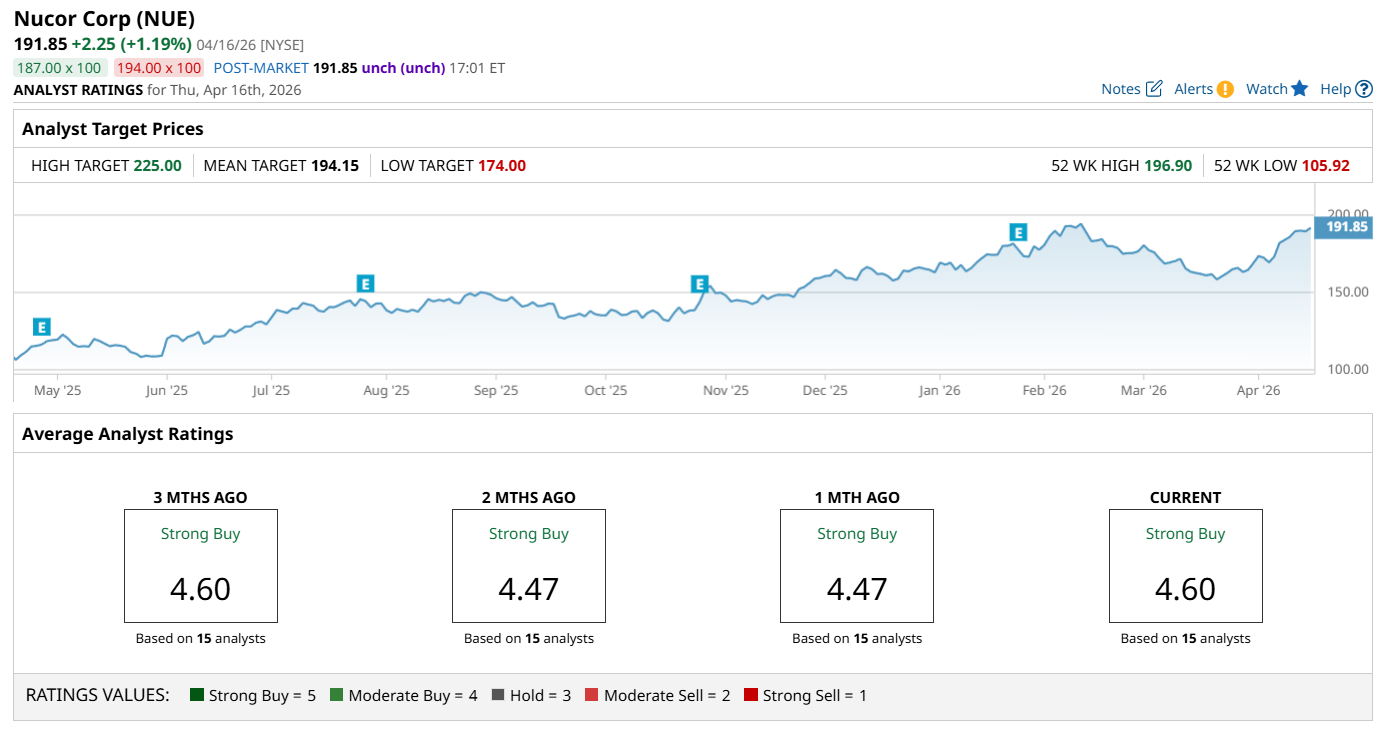Open the Alerts text link
1393x735 pixels.
[1193, 89]
